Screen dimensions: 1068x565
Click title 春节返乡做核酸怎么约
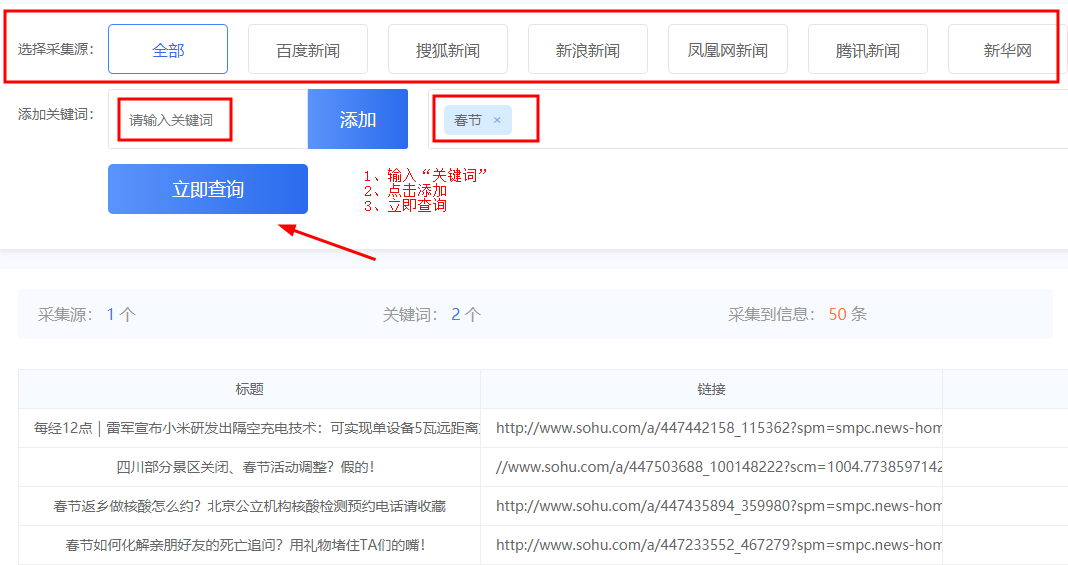point(249,506)
